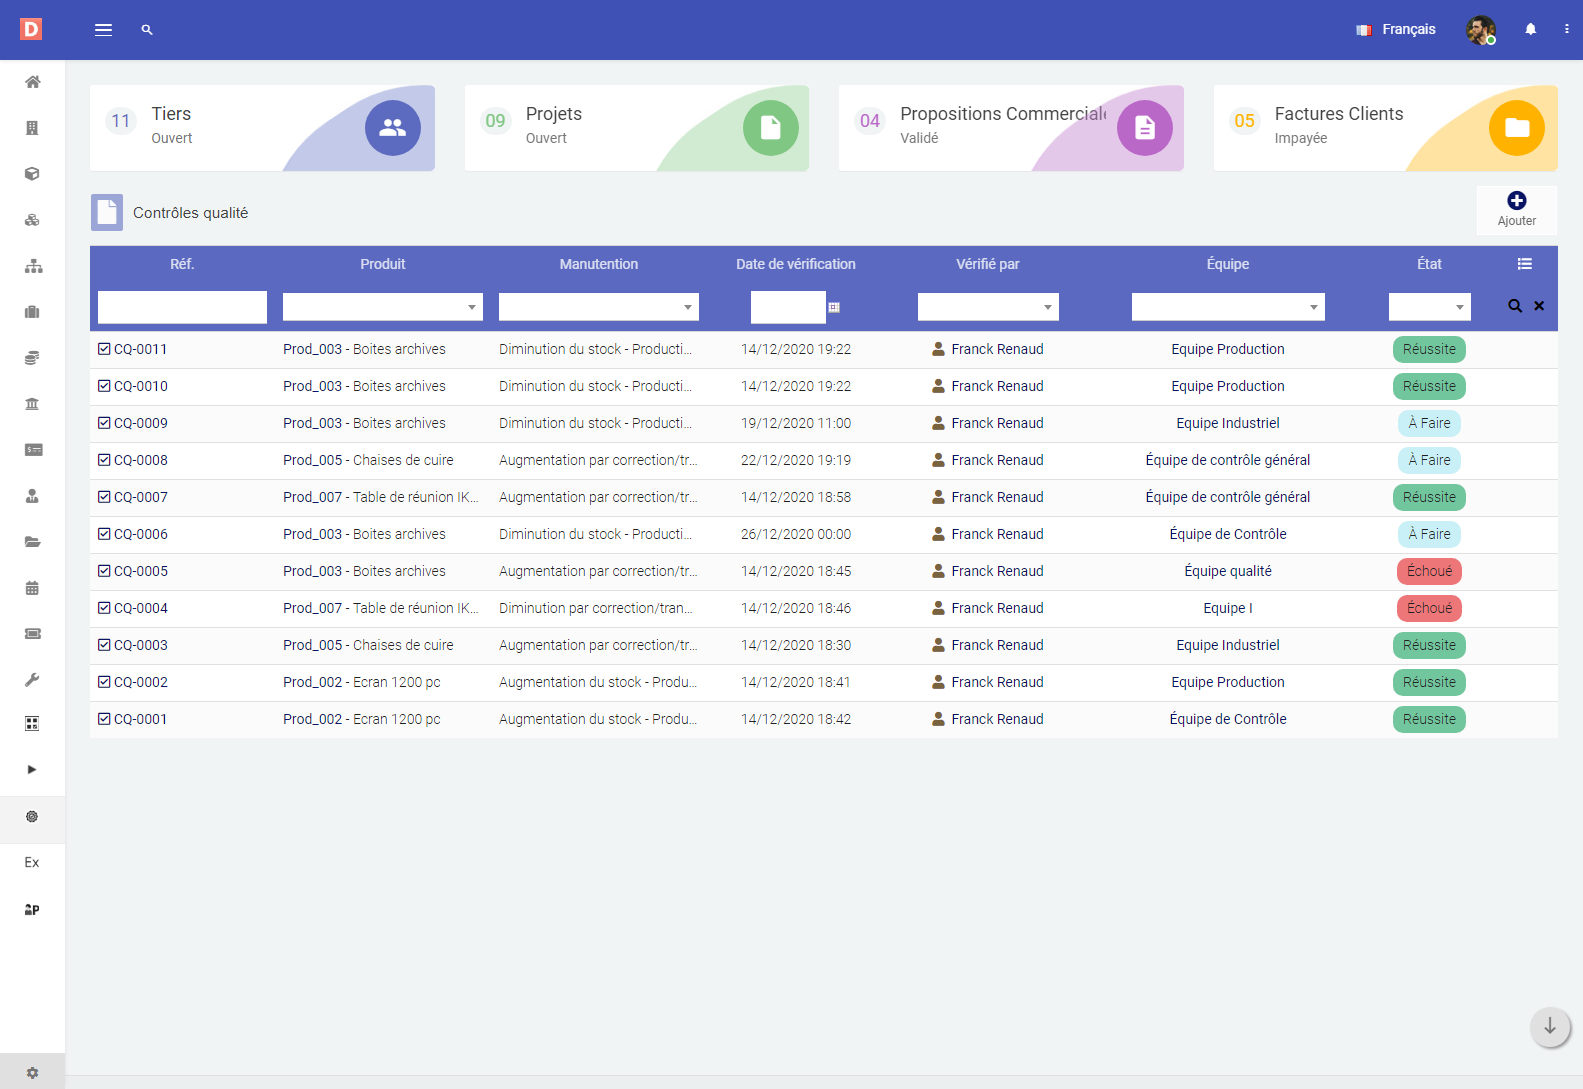Open the wrench tools icon in sidebar

click(32, 680)
